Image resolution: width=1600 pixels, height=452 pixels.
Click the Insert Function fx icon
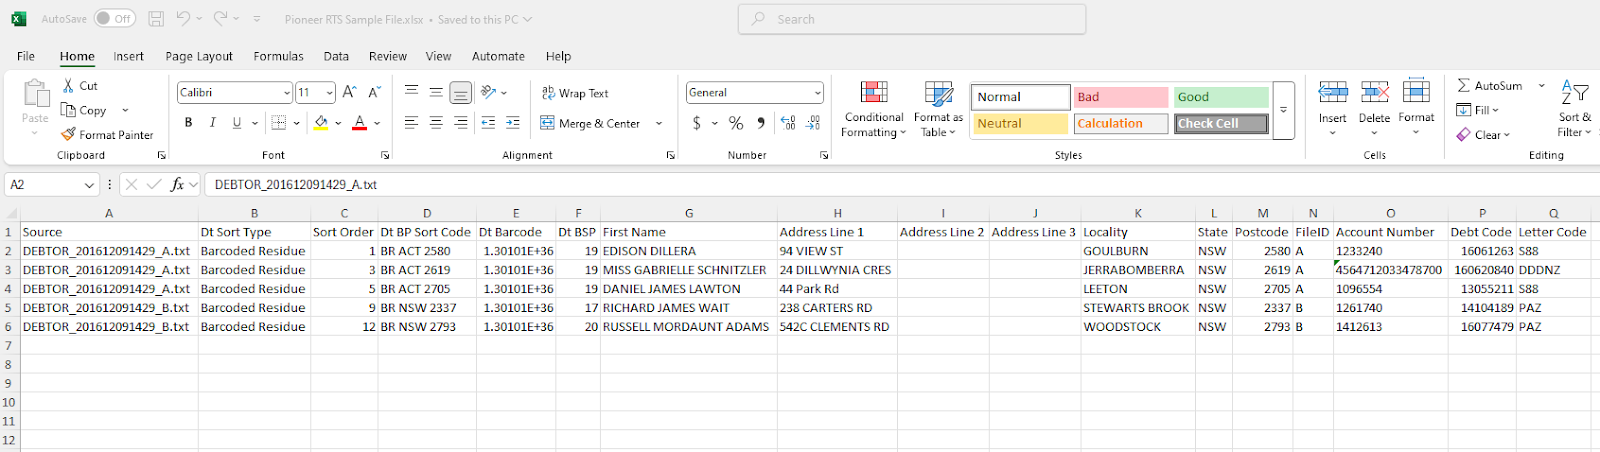point(177,184)
